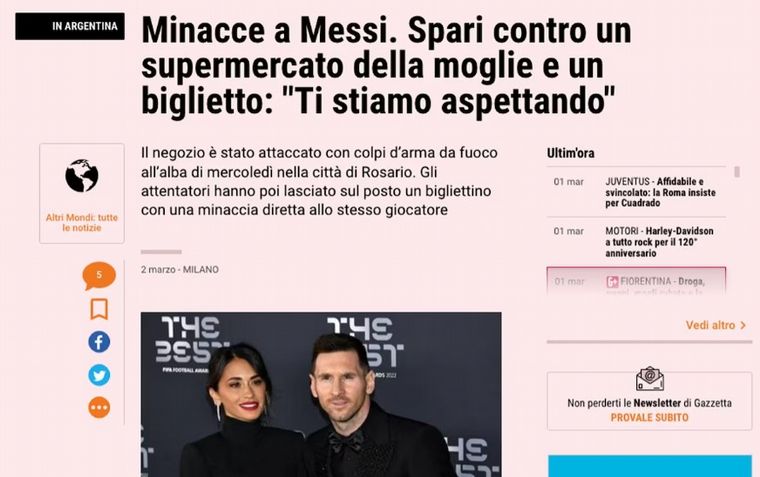Click the Ultim'ora section heading
Image resolution: width=760 pixels, height=477 pixels.
[x=570, y=153]
